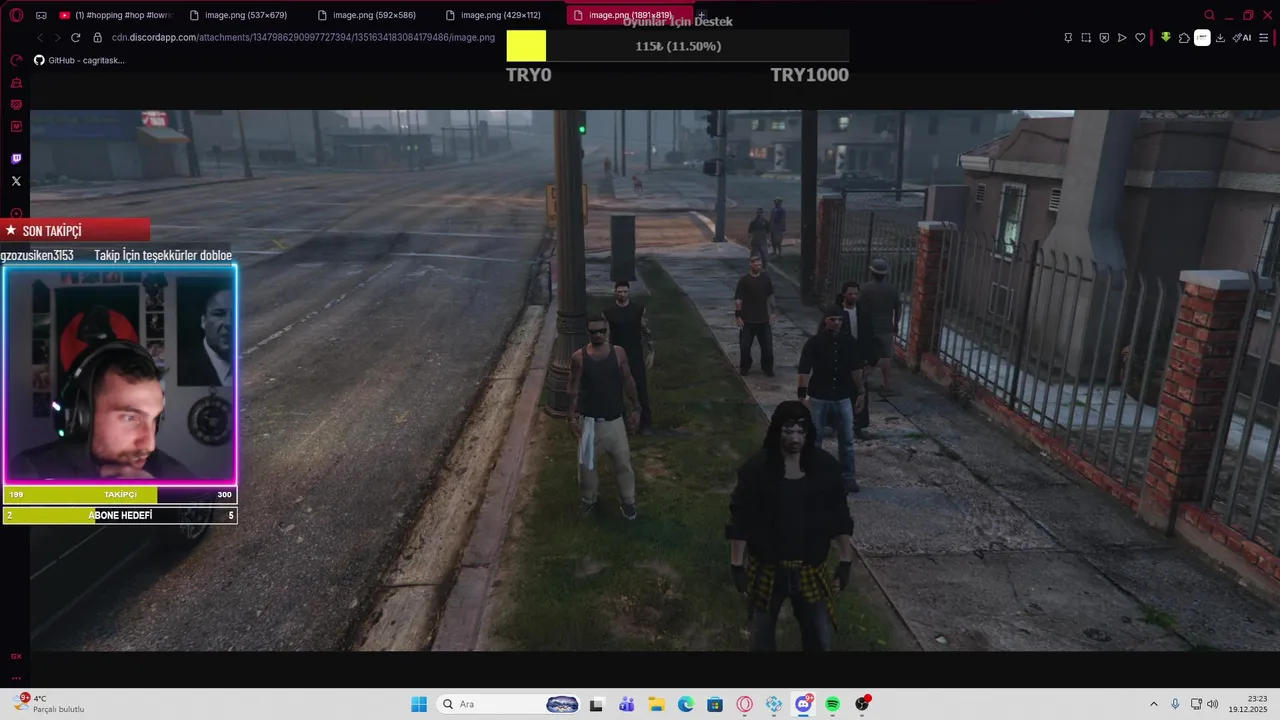Click the yellow donation progress bar
The image size is (1280, 720).
pyautogui.click(x=677, y=46)
